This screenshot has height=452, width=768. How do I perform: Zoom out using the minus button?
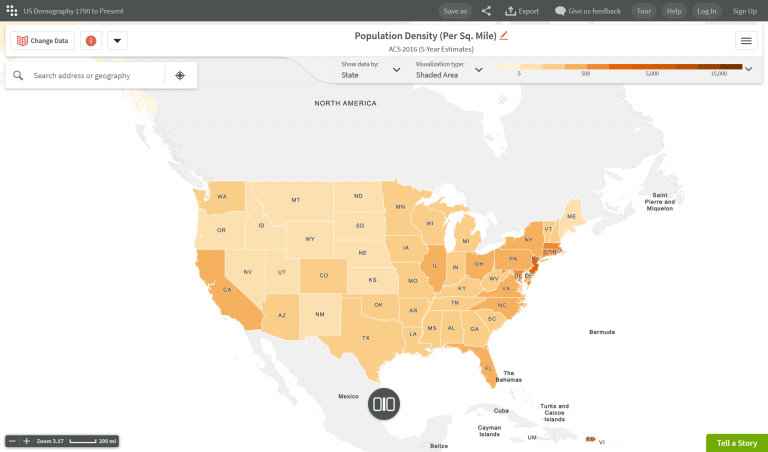pos(12,441)
